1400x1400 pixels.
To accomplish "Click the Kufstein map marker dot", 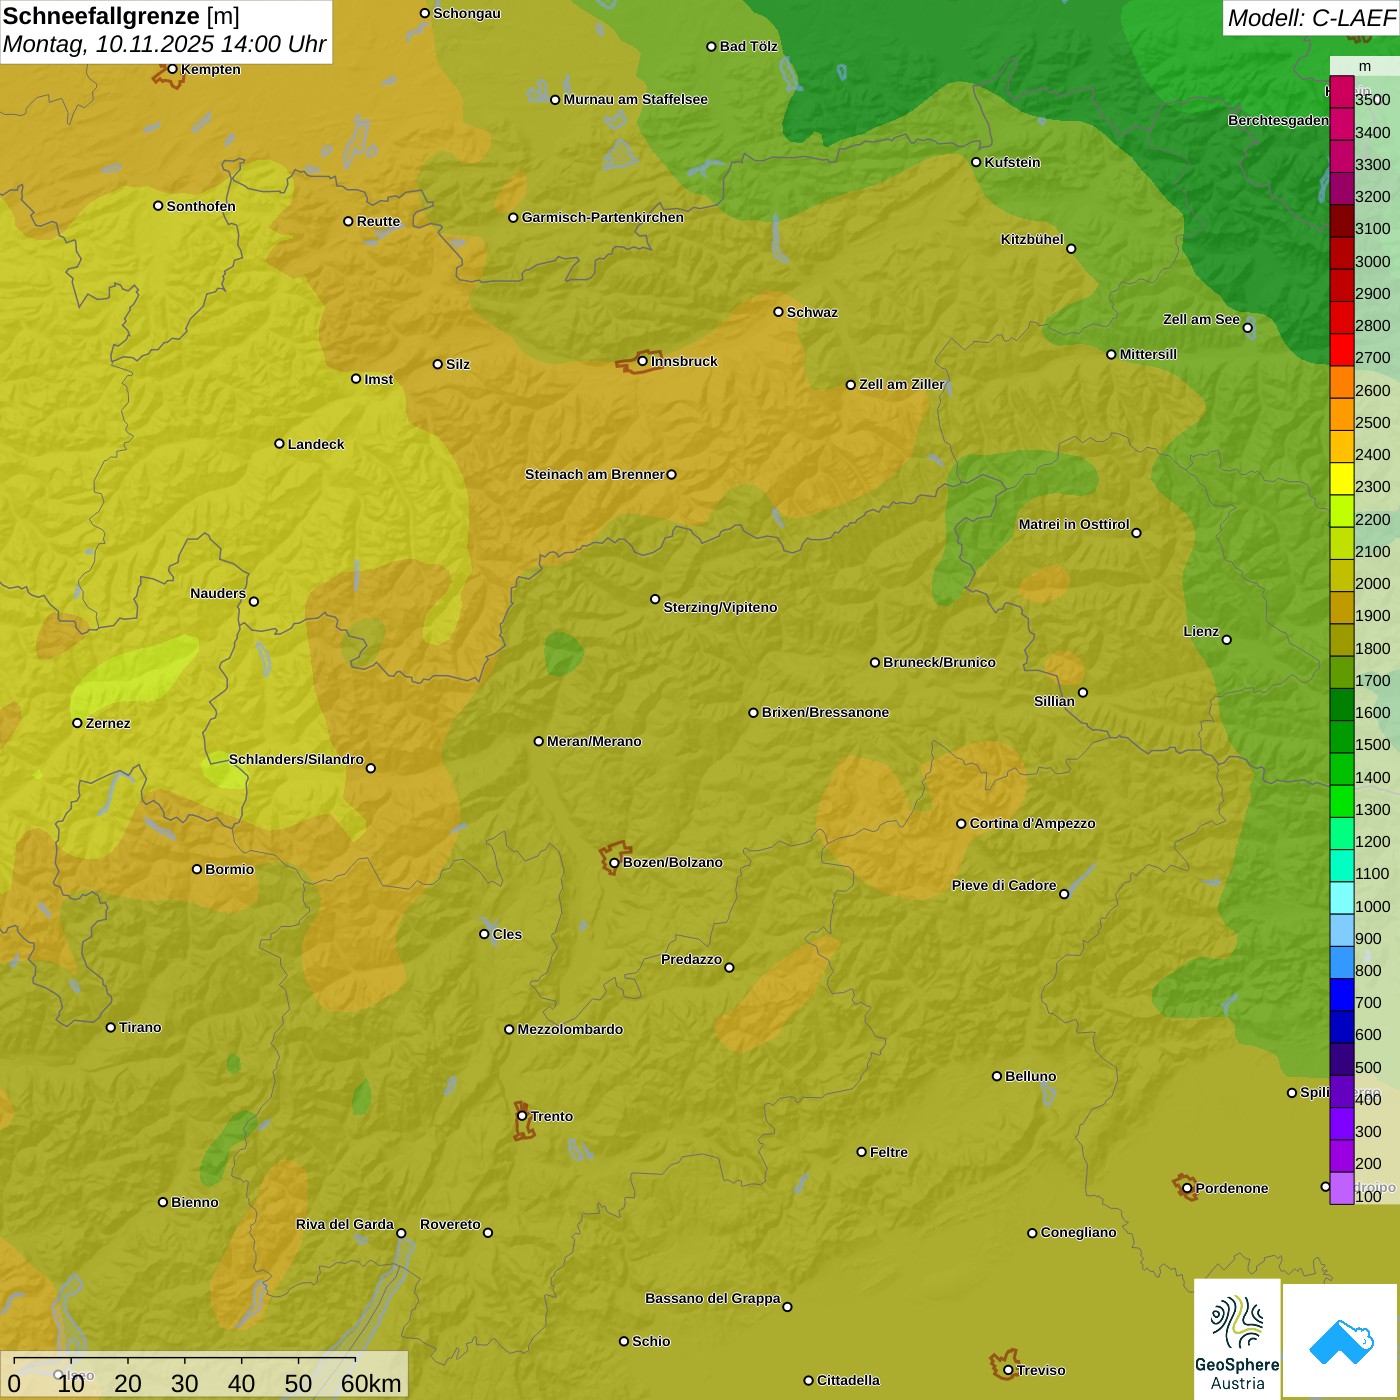I will pos(976,162).
